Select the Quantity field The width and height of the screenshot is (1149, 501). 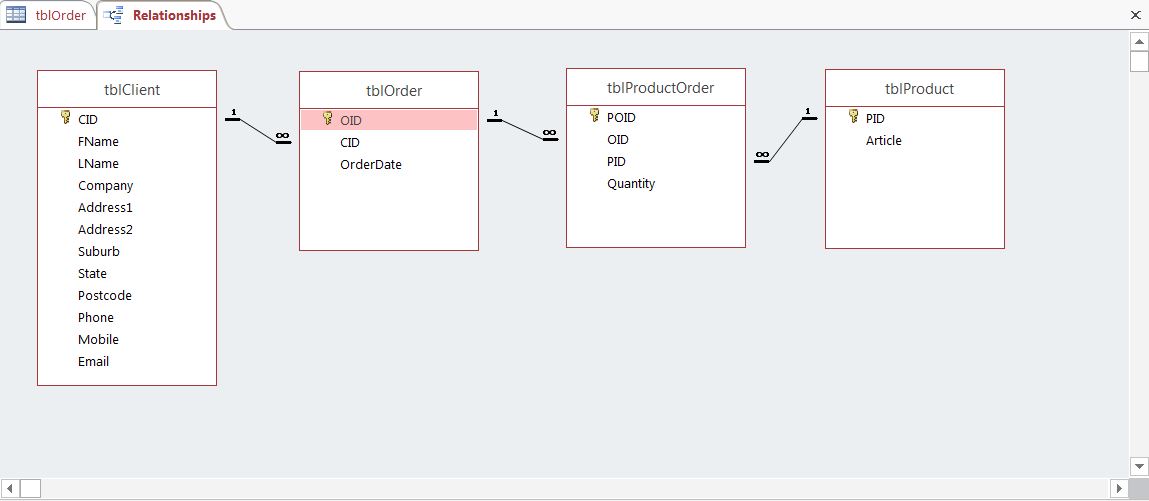point(631,183)
